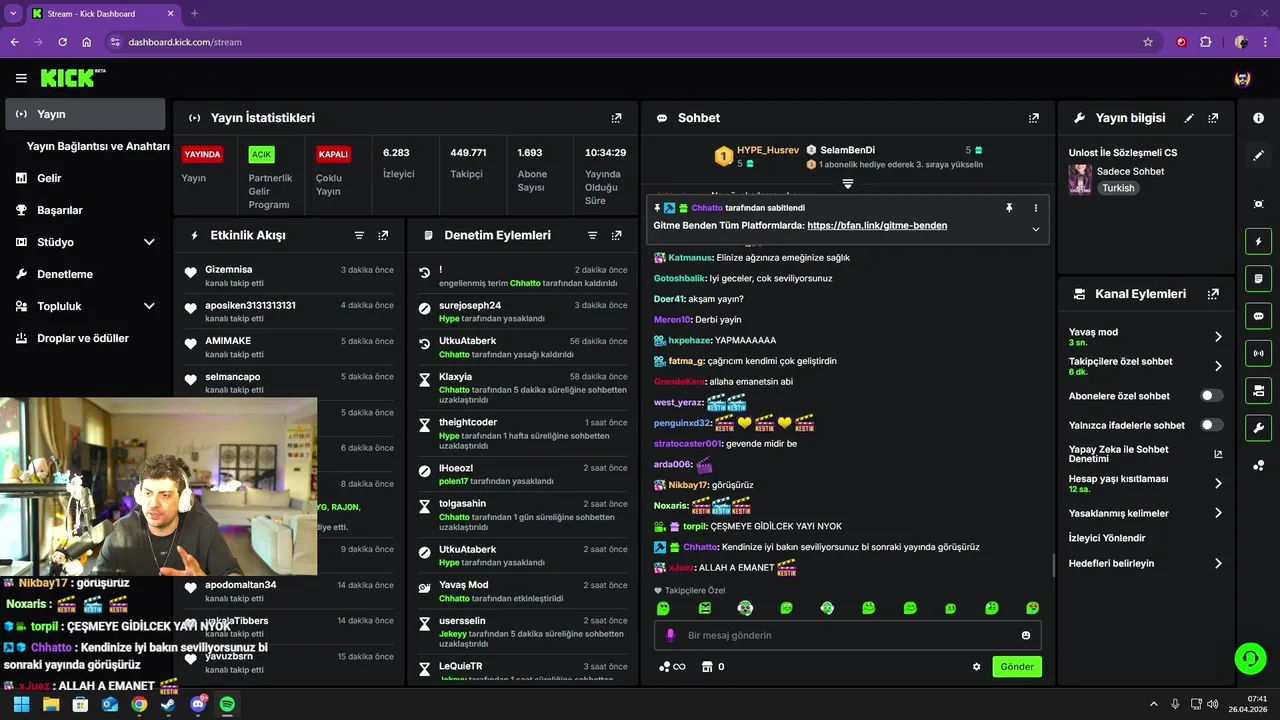This screenshot has height=720, width=1280.
Task: Click the Sadece Sohbet category thumbnail
Action: (1080, 179)
